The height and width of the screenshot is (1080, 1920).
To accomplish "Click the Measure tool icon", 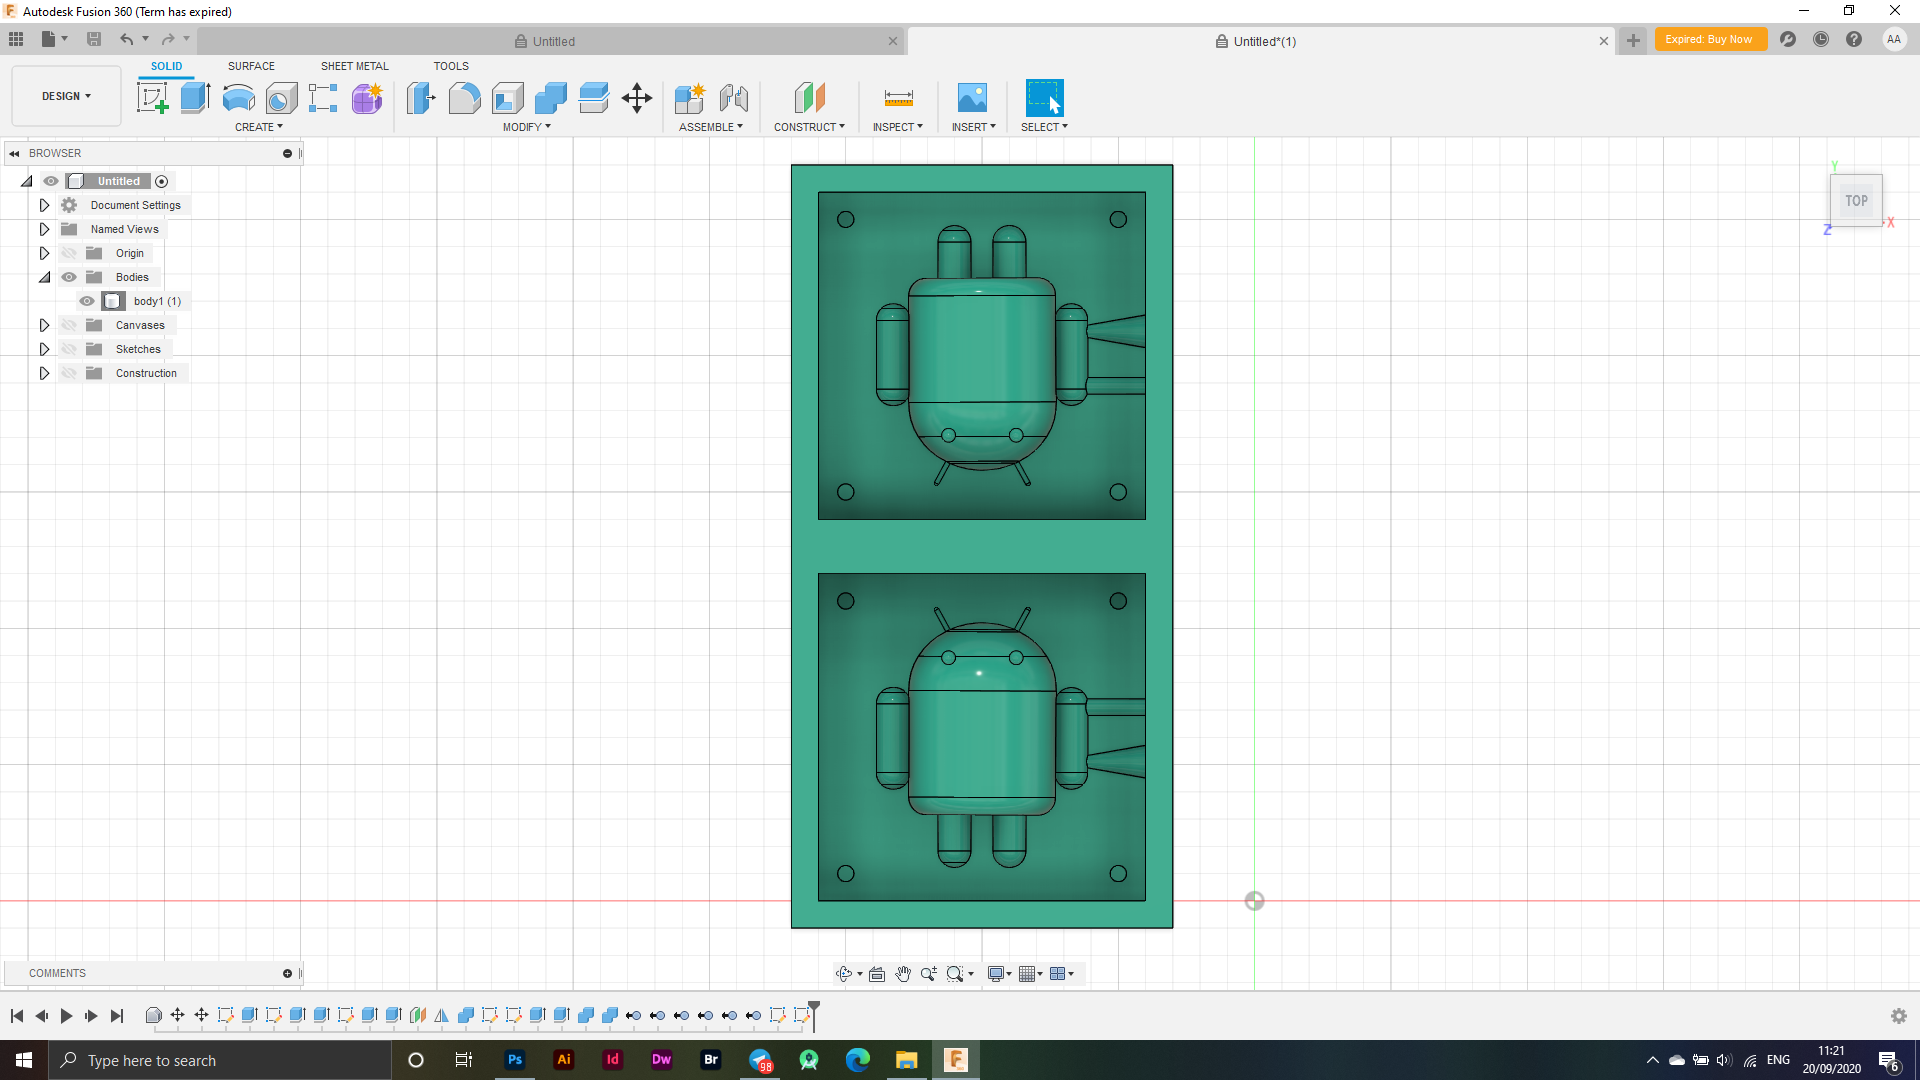I will click(898, 98).
